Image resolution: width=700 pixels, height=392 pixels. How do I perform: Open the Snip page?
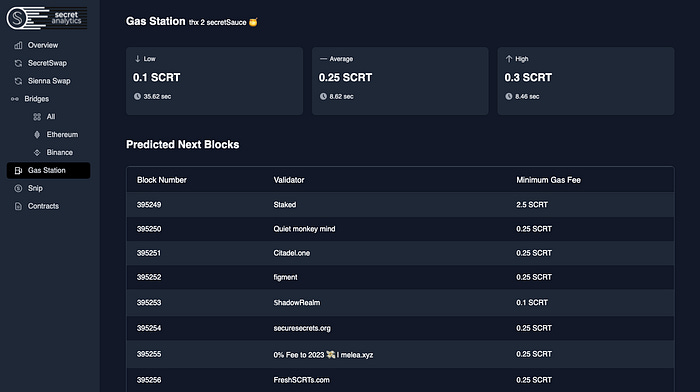(35, 188)
